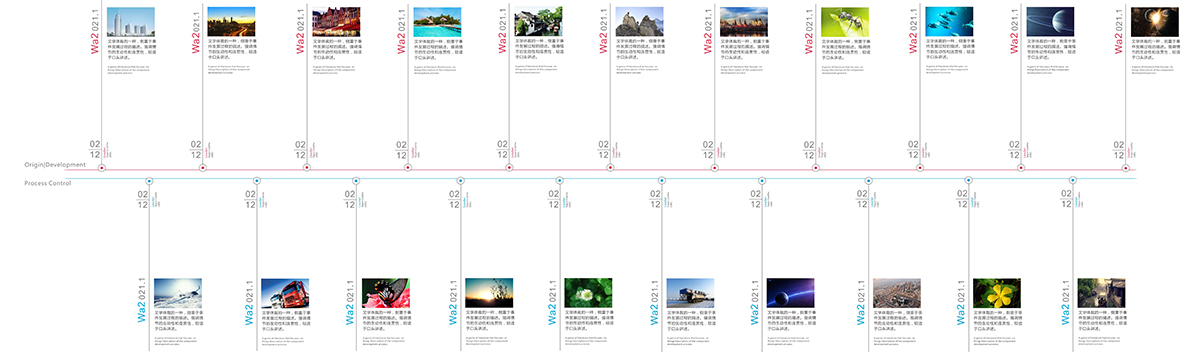Select the first blue marker on Process Control line

149,181
